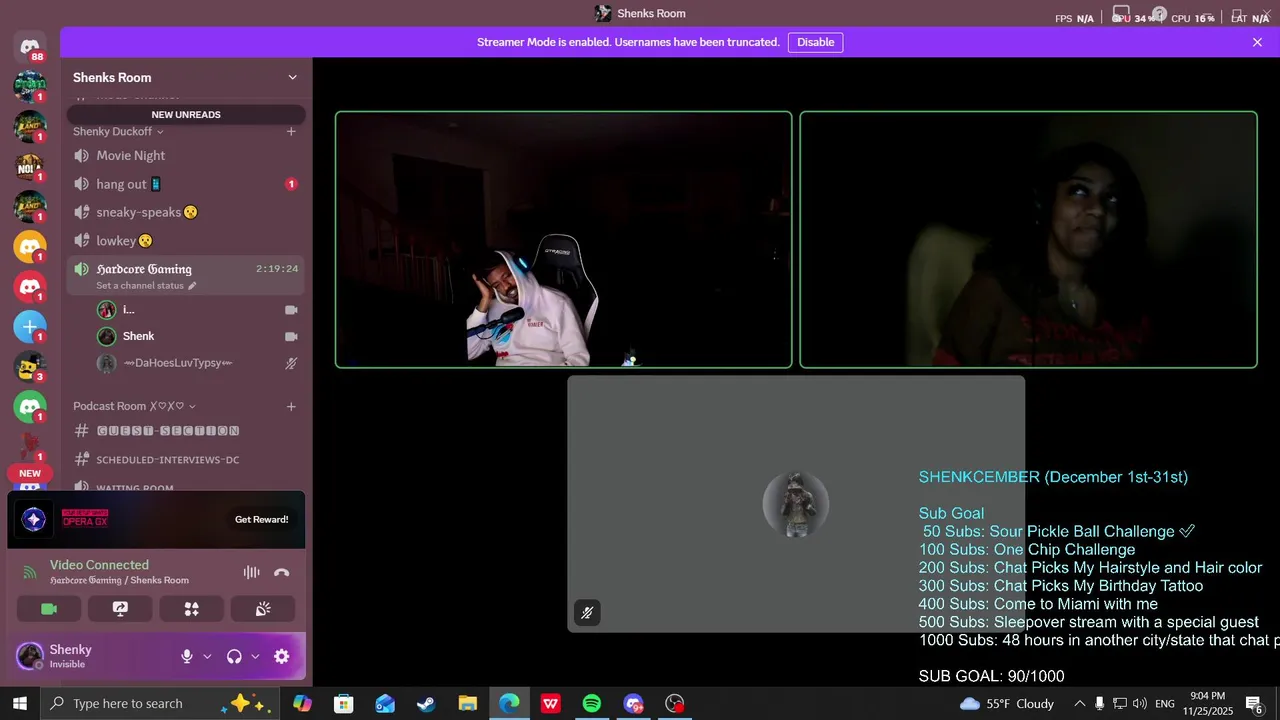Open Discord direct messages home icon
The image size is (1280, 720).
point(30,47)
